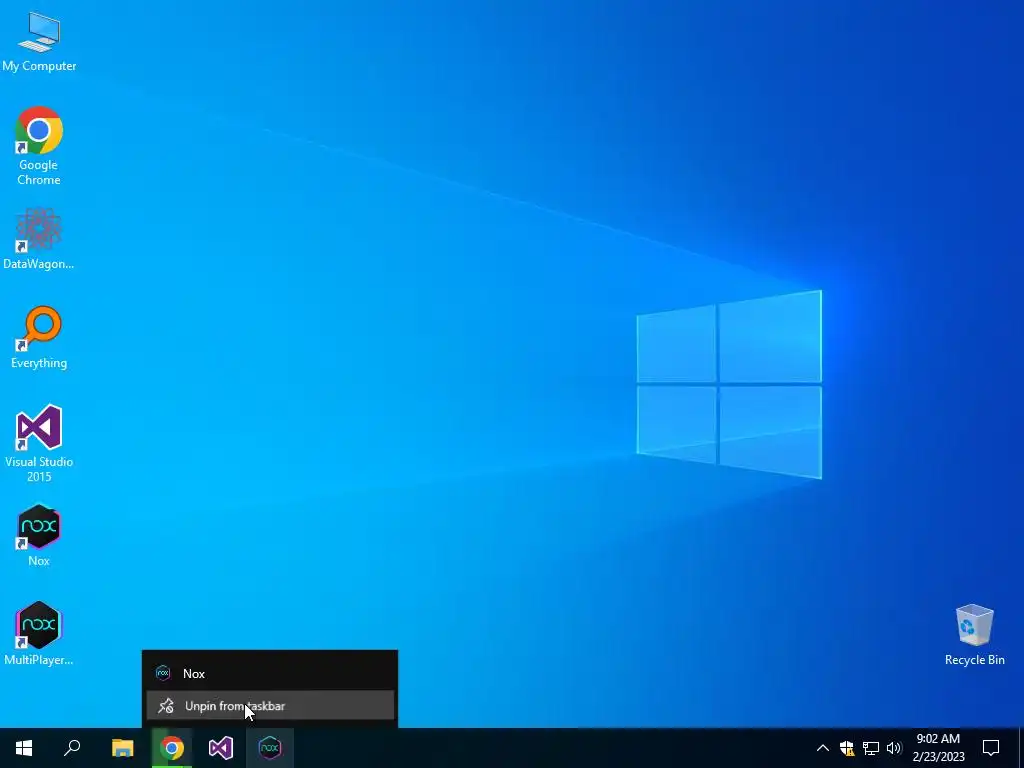
Task: Open network status tray icon
Action: click(871, 748)
